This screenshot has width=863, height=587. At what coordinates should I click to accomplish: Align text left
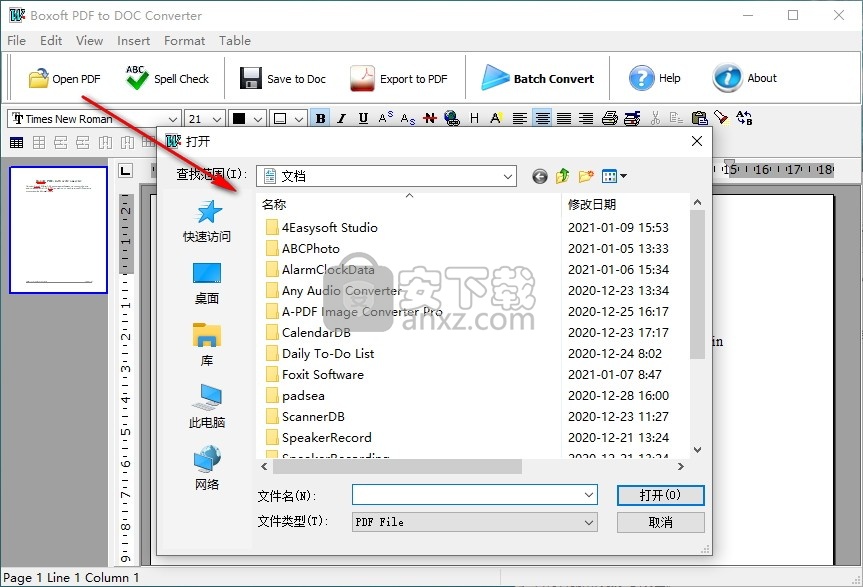(520, 118)
